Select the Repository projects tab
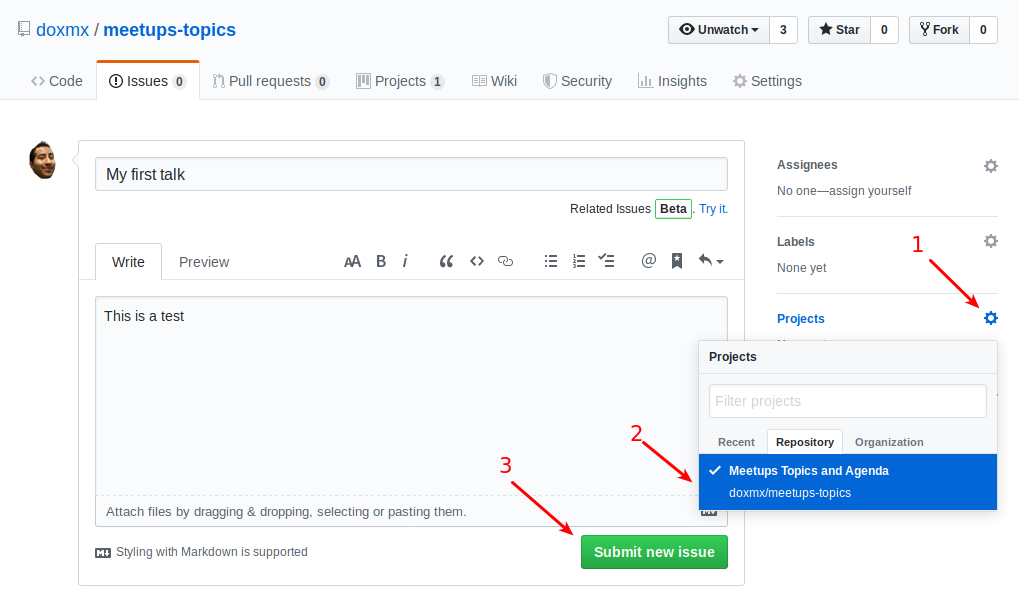The width and height of the screenshot is (1019, 602). tap(805, 442)
